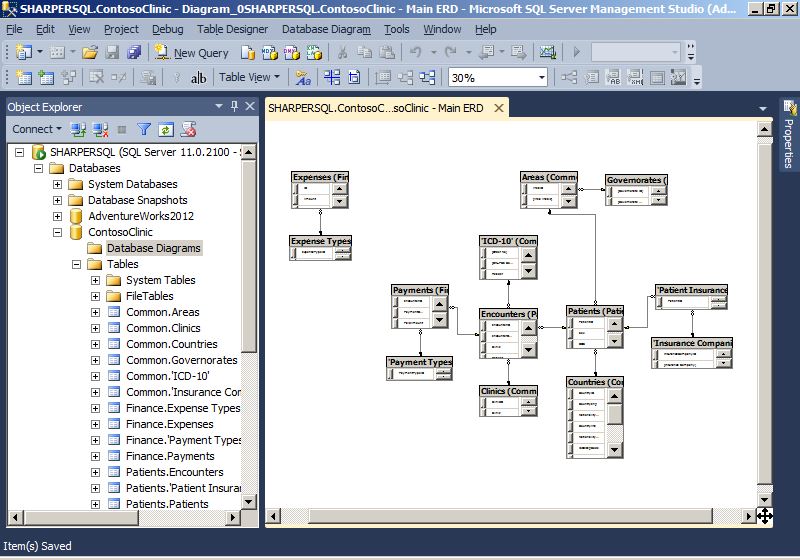Close the Object Explorer panel

[x=250, y=106]
